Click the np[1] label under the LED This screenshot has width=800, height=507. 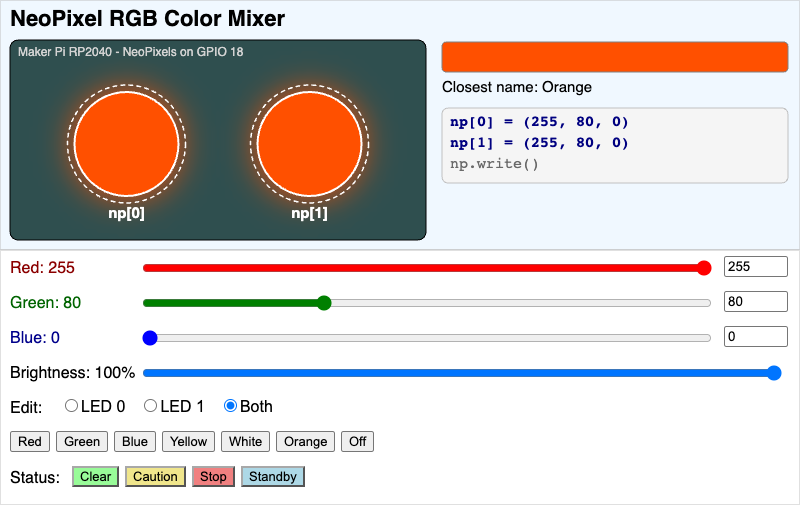310,213
